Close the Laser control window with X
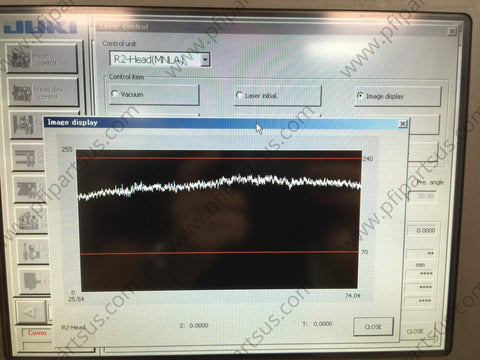The image size is (480, 360). point(452,32)
